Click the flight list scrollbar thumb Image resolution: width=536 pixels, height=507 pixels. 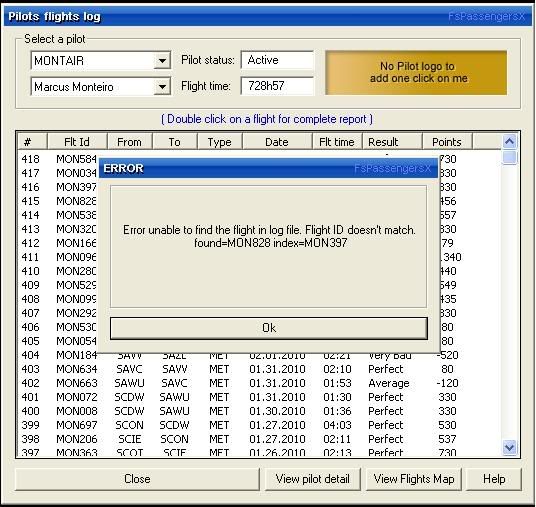click(x=509, y=157)
